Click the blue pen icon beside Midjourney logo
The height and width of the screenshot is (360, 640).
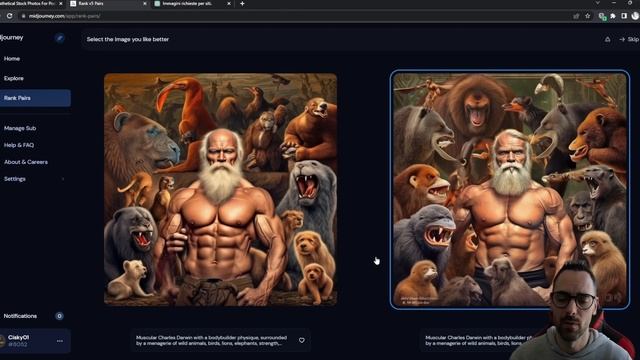coord(60,38)
